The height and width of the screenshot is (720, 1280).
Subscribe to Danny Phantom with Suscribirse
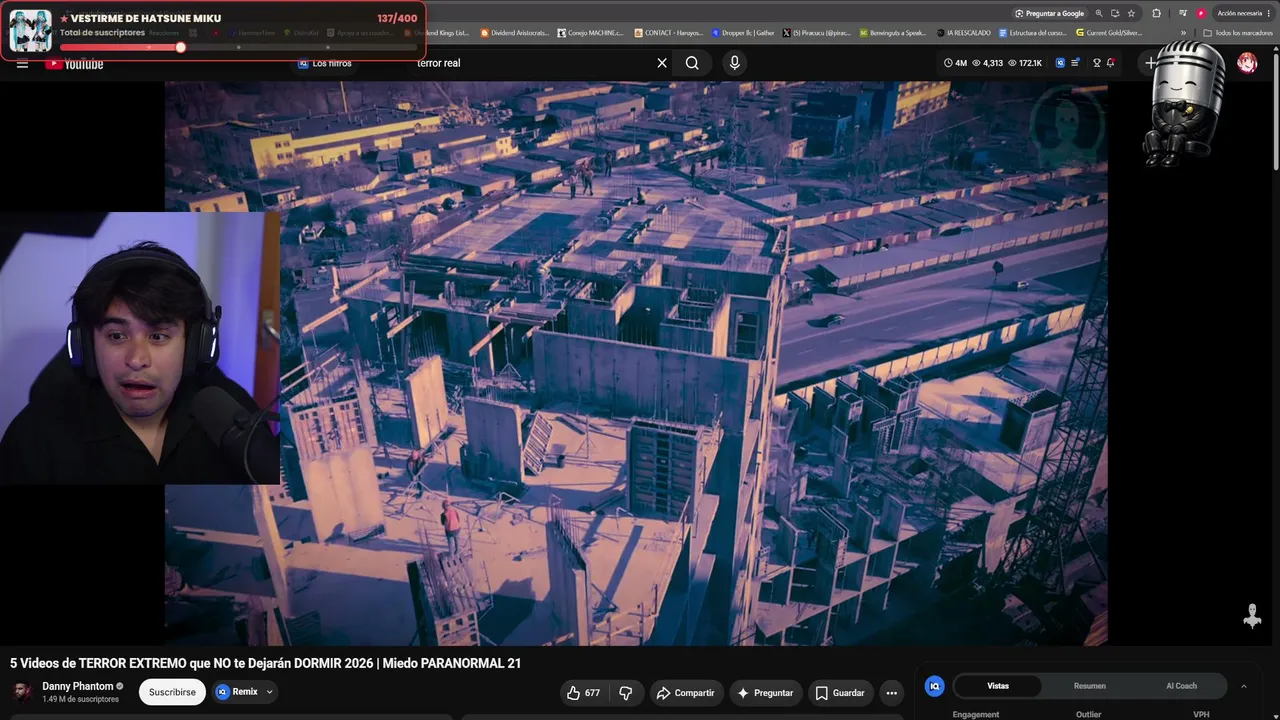pos(172,692)
